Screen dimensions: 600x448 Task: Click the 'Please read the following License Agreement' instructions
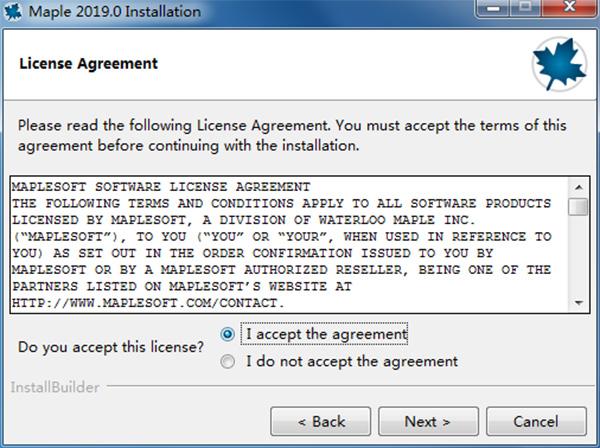[x=292, y=135]
